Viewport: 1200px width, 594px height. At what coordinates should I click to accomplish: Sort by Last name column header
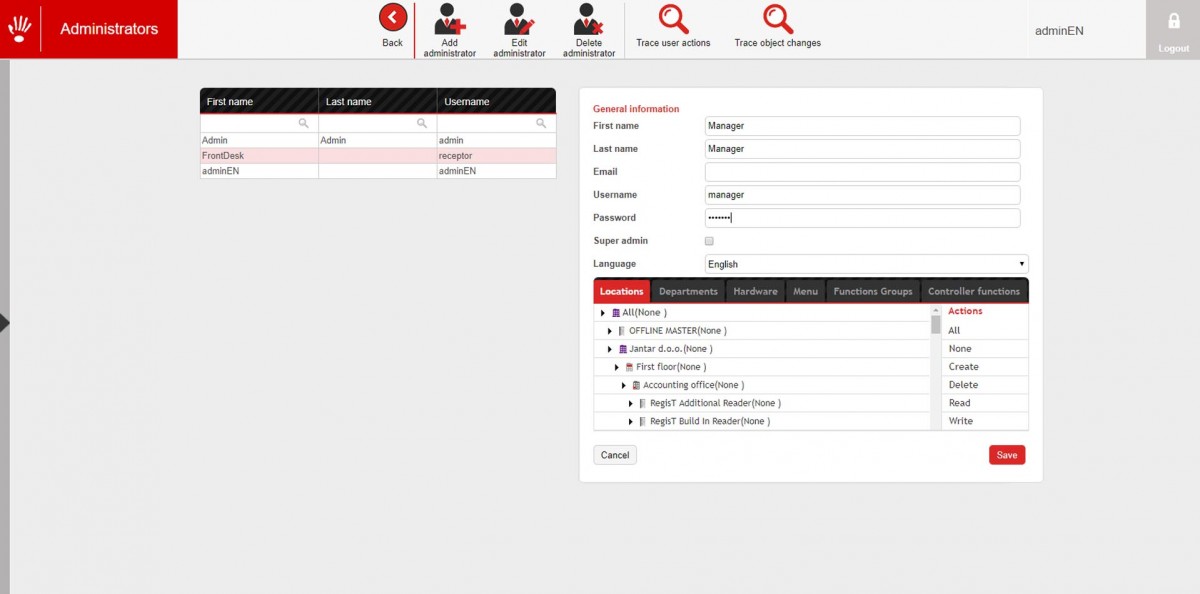pyautogui.click(x=378, y=101)
